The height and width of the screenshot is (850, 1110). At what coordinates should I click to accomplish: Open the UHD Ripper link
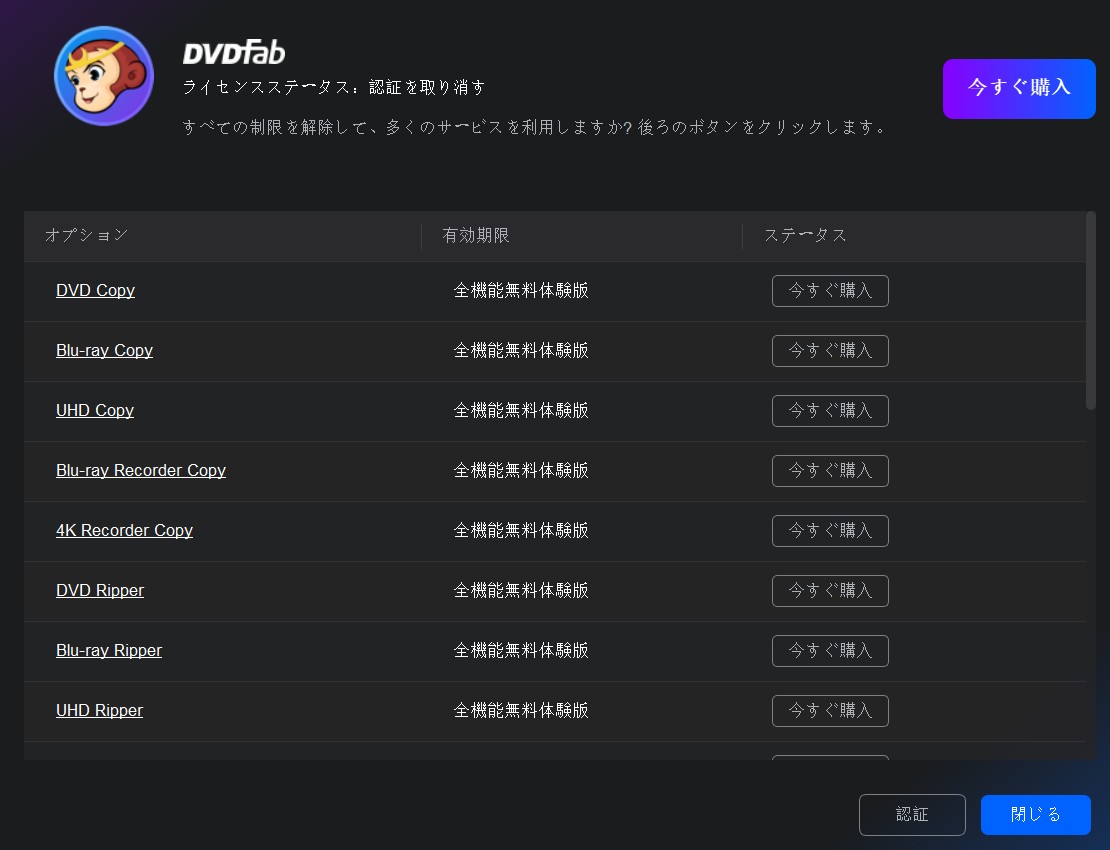coord(99,711)
